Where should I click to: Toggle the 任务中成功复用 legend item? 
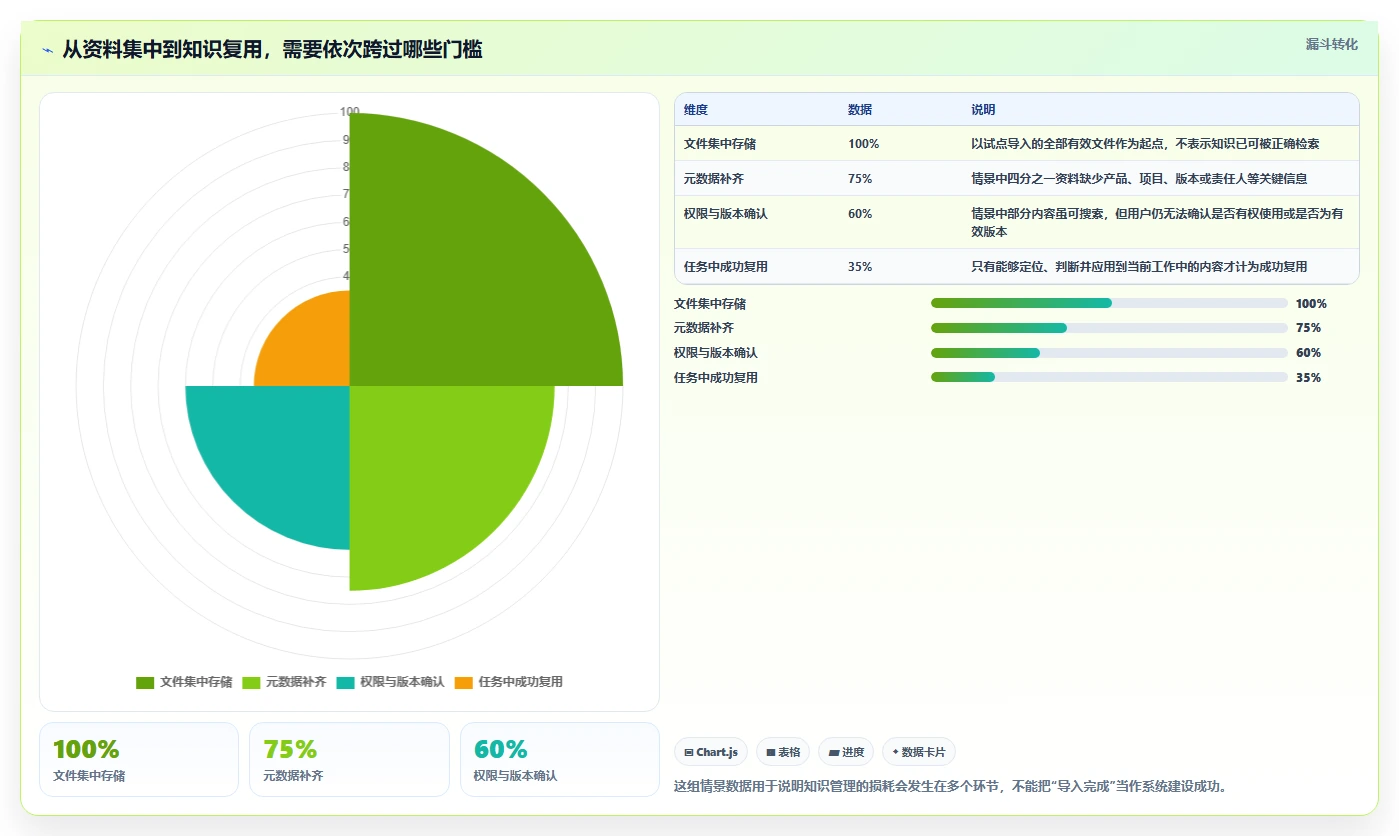(x=508, y=682)
